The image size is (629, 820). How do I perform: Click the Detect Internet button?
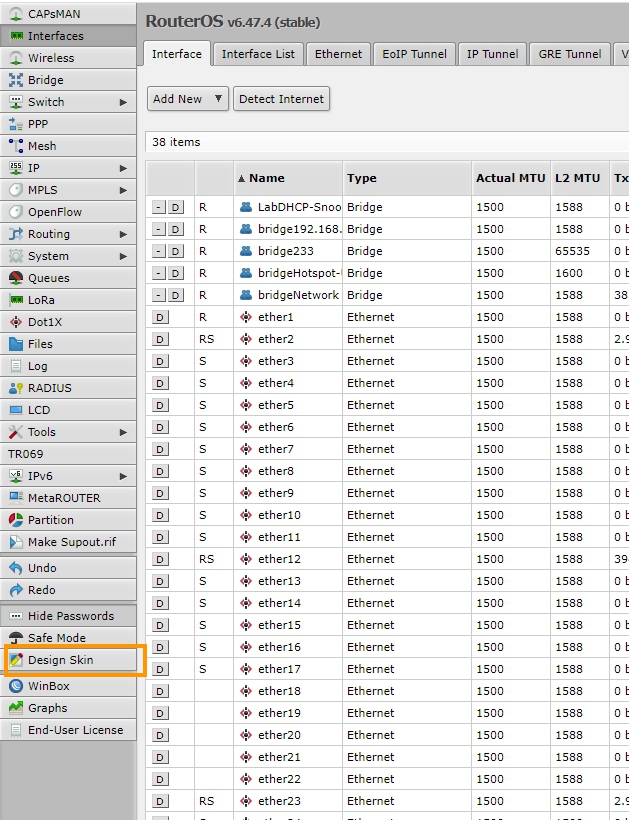coord(281,99)
